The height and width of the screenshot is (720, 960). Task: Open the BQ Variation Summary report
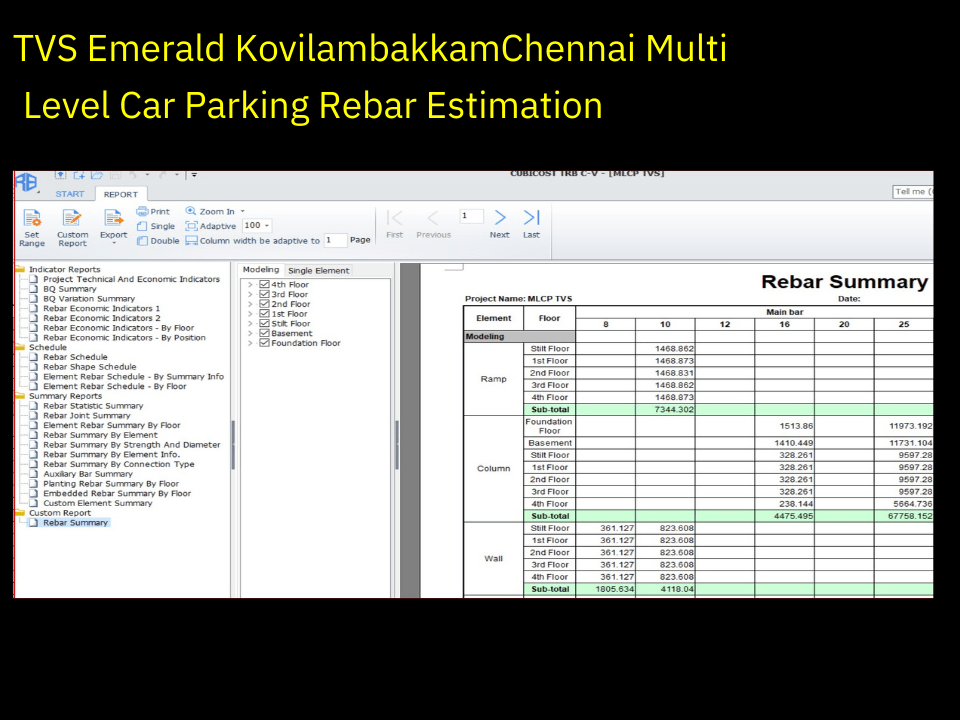(89, 298)
